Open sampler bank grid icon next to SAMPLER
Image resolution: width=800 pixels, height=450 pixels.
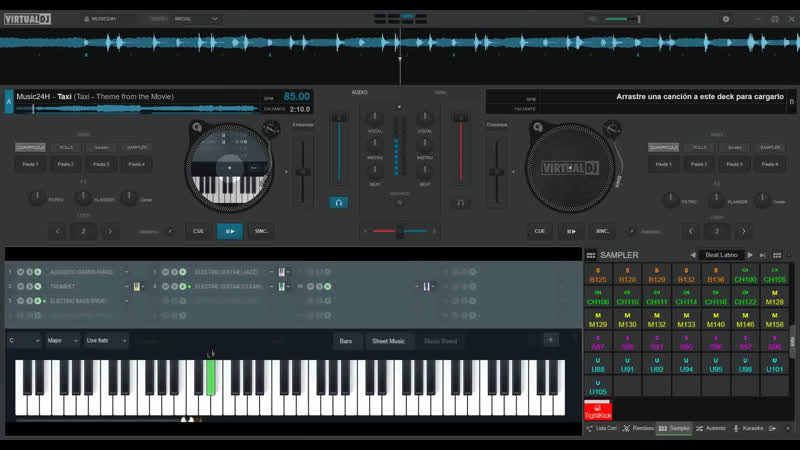[x=591, y=255]
